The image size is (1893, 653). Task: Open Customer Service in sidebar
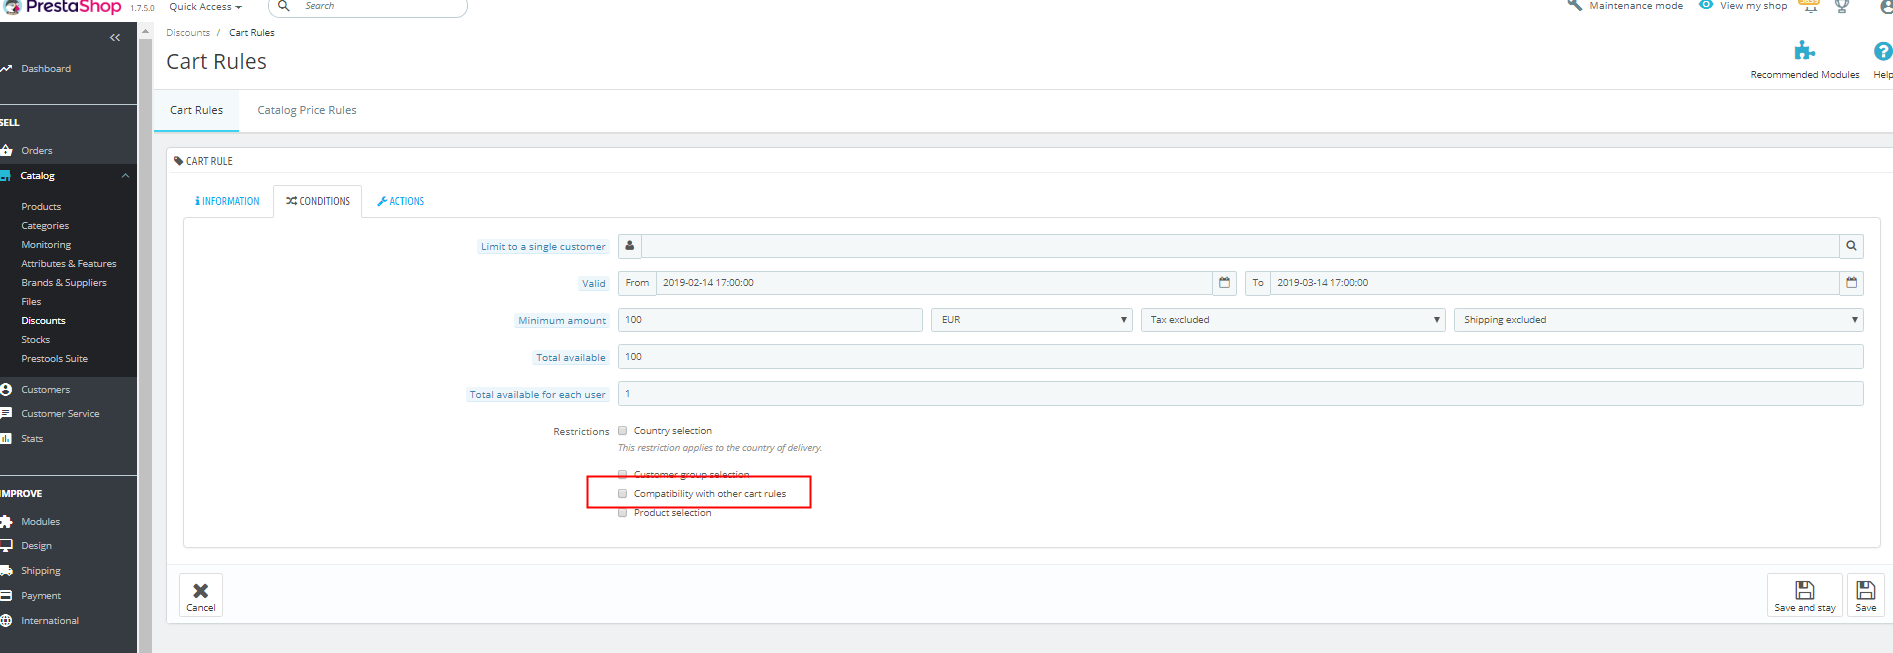(x=60, y=414)
